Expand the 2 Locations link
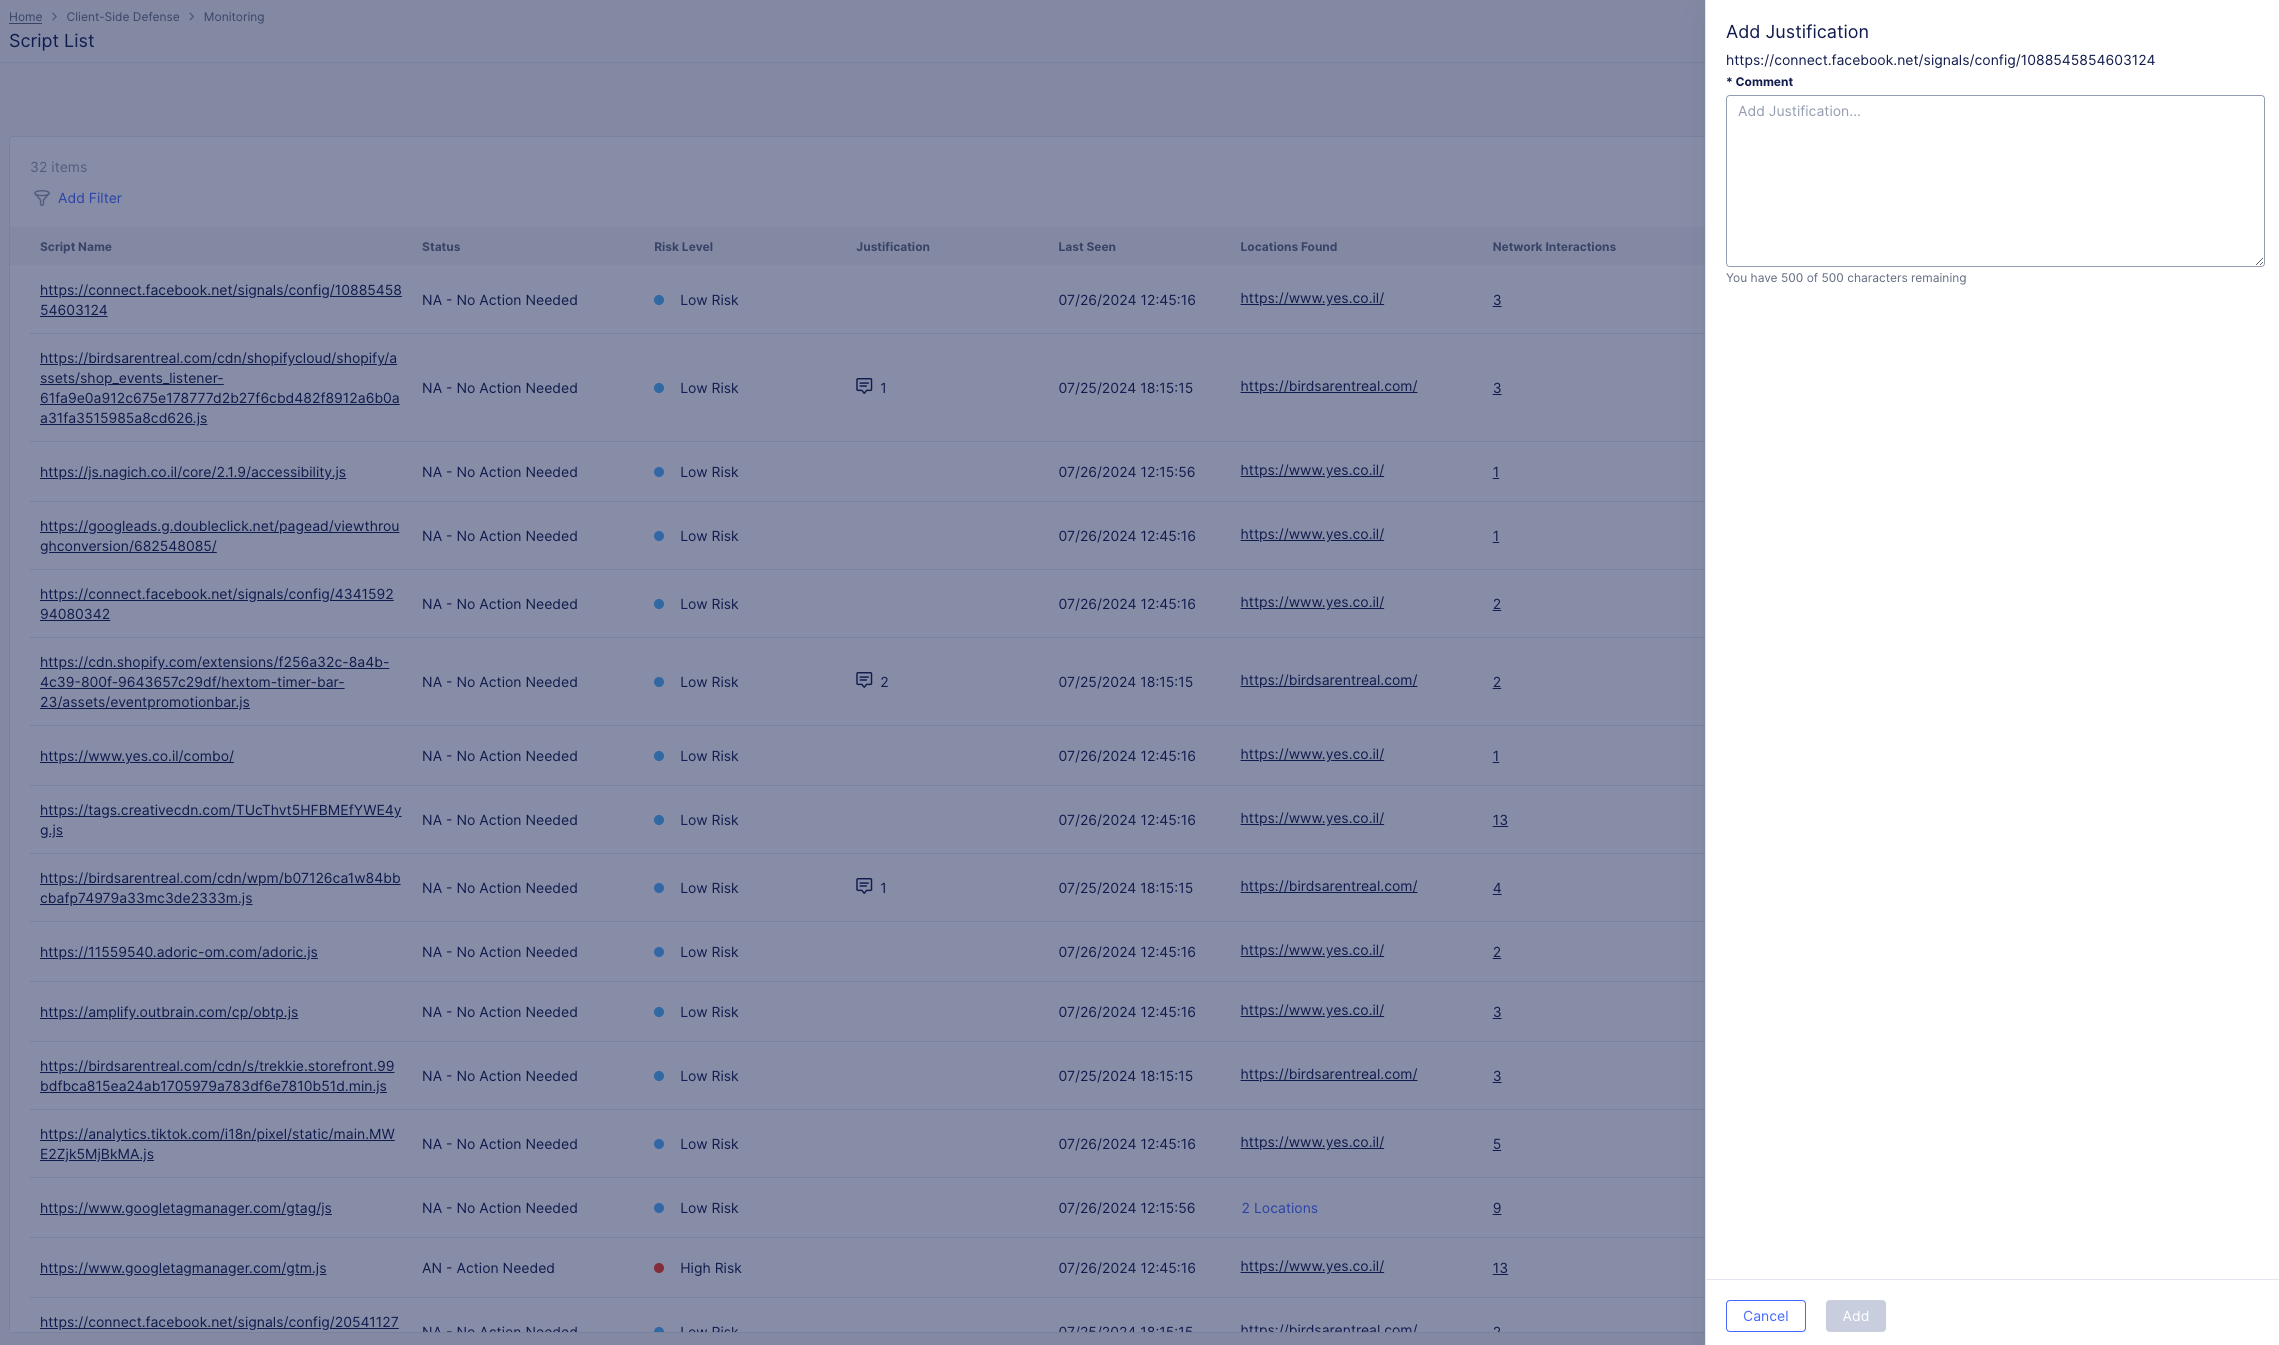 click(1279, 1208)
